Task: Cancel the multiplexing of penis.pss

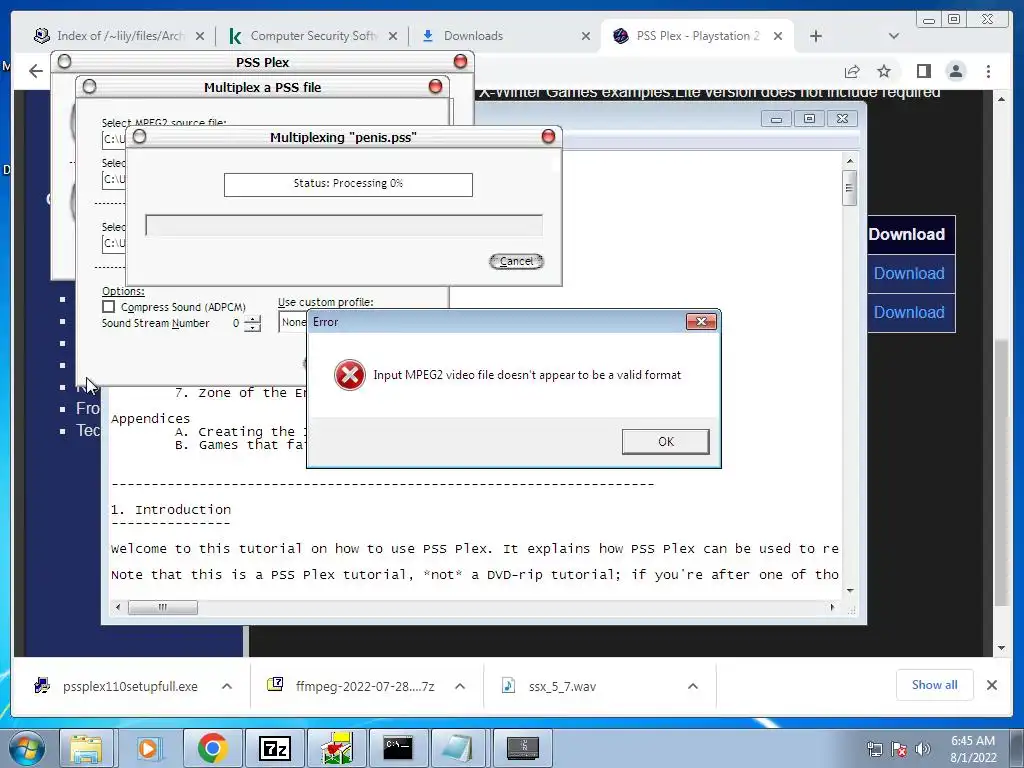Action: [517, 261]
